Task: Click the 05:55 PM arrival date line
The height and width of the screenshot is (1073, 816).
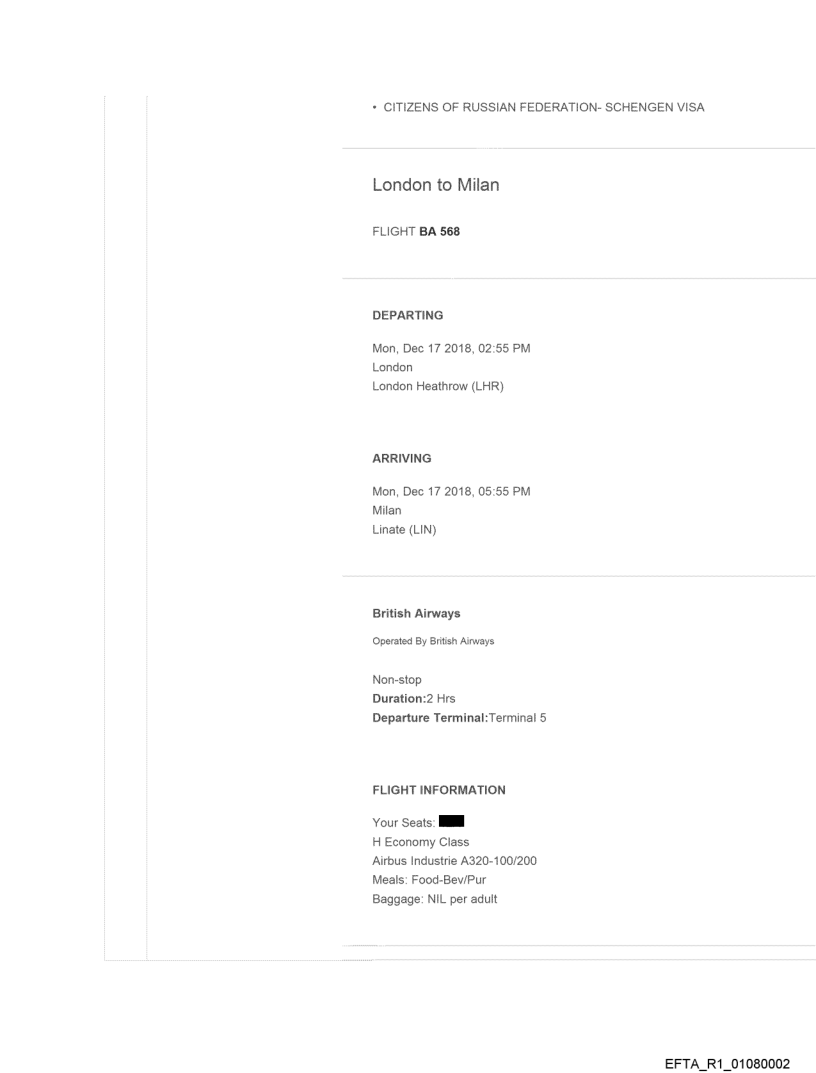Action: tap(457, 492)
